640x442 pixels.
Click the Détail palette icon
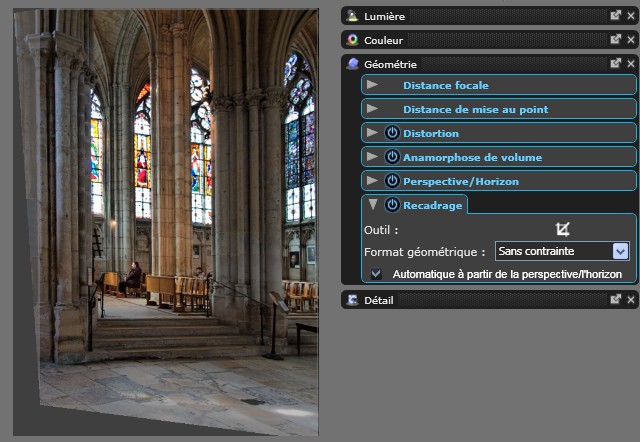click(x=352, y=300)
